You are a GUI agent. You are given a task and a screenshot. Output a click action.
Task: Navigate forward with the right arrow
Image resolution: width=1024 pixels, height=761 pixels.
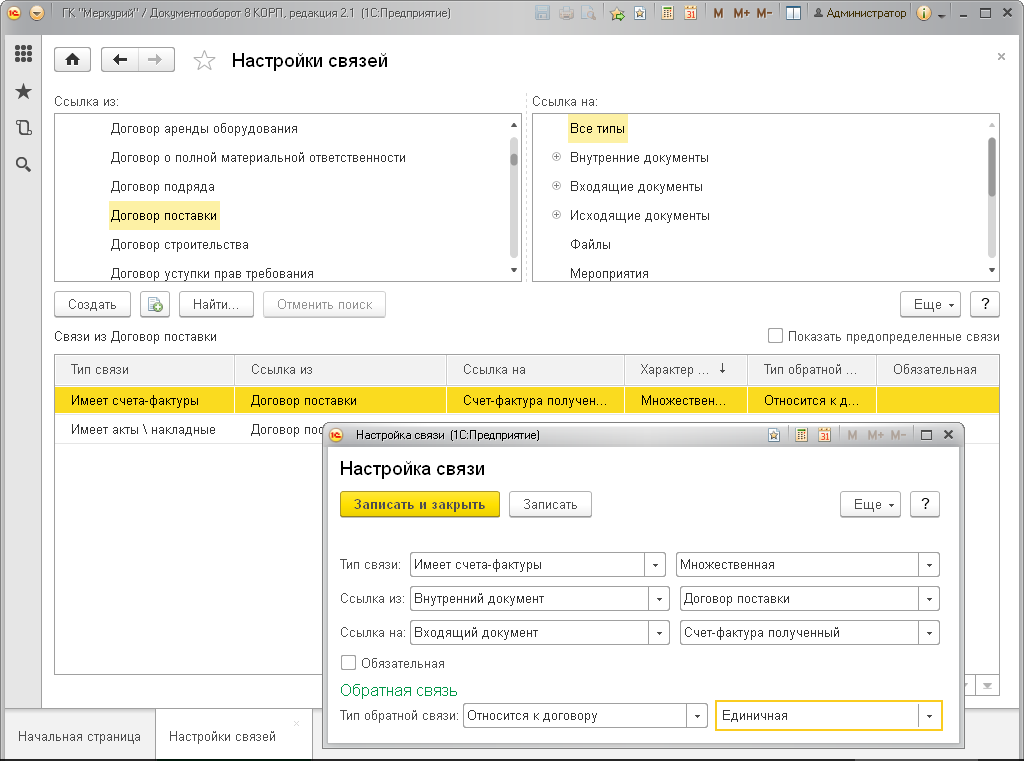[x=155, y=60]
